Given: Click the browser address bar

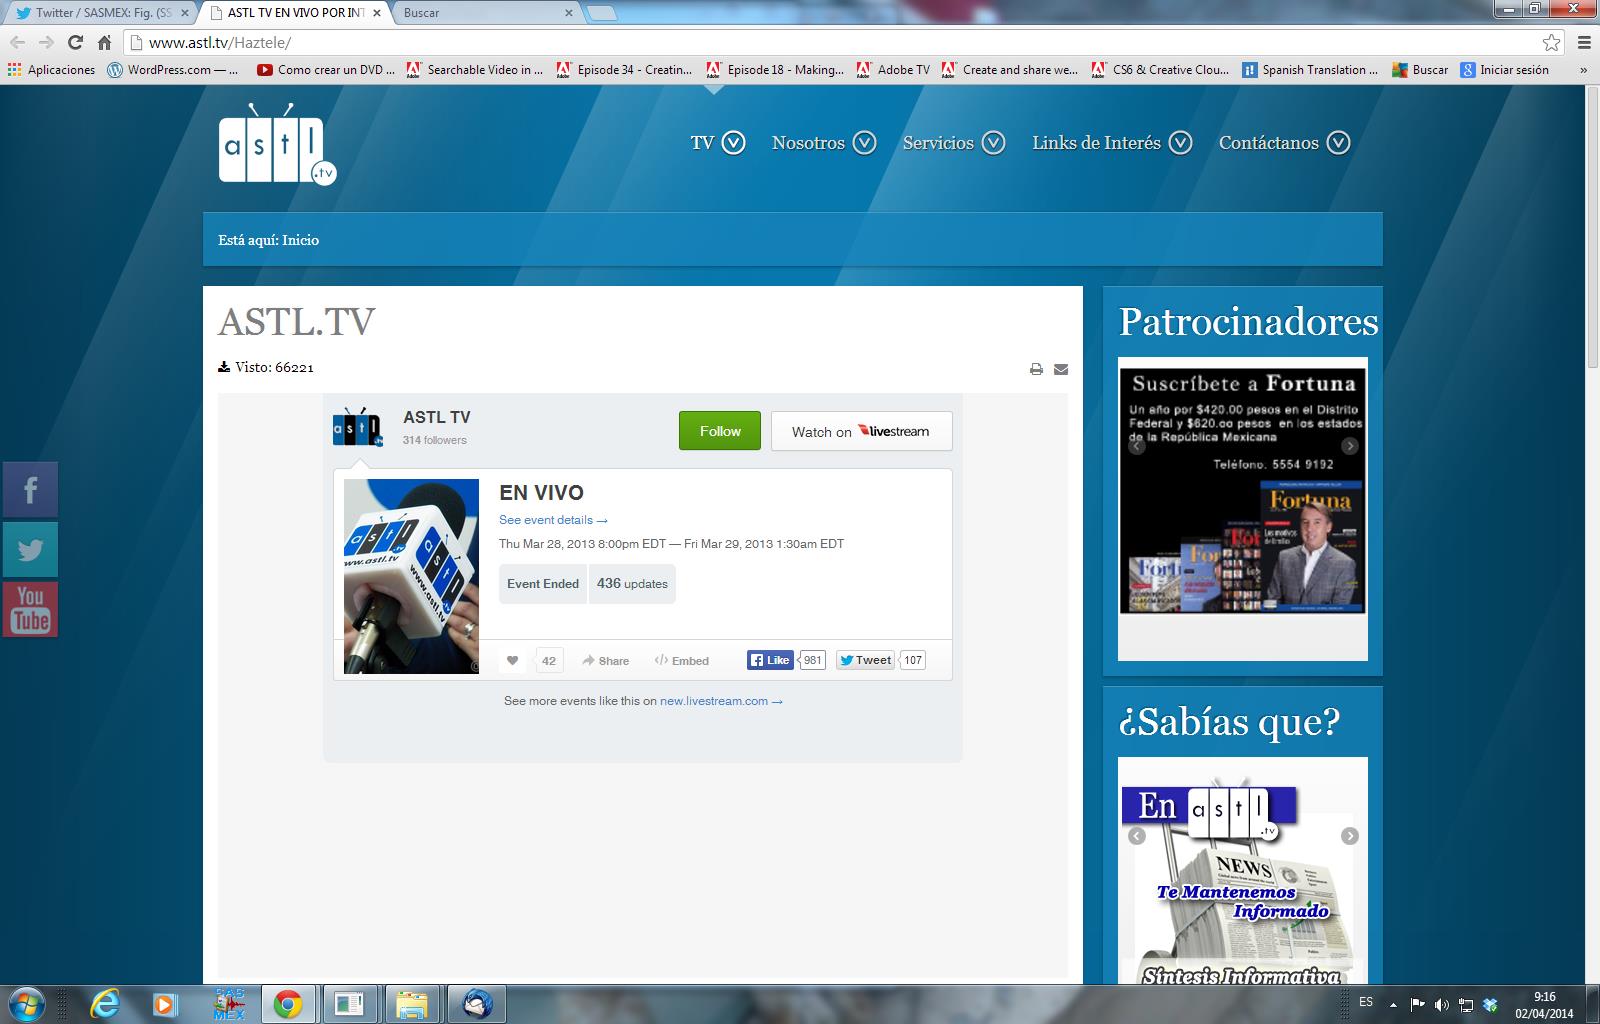Looking at the screenshot, I should click(x=800, y=42).
